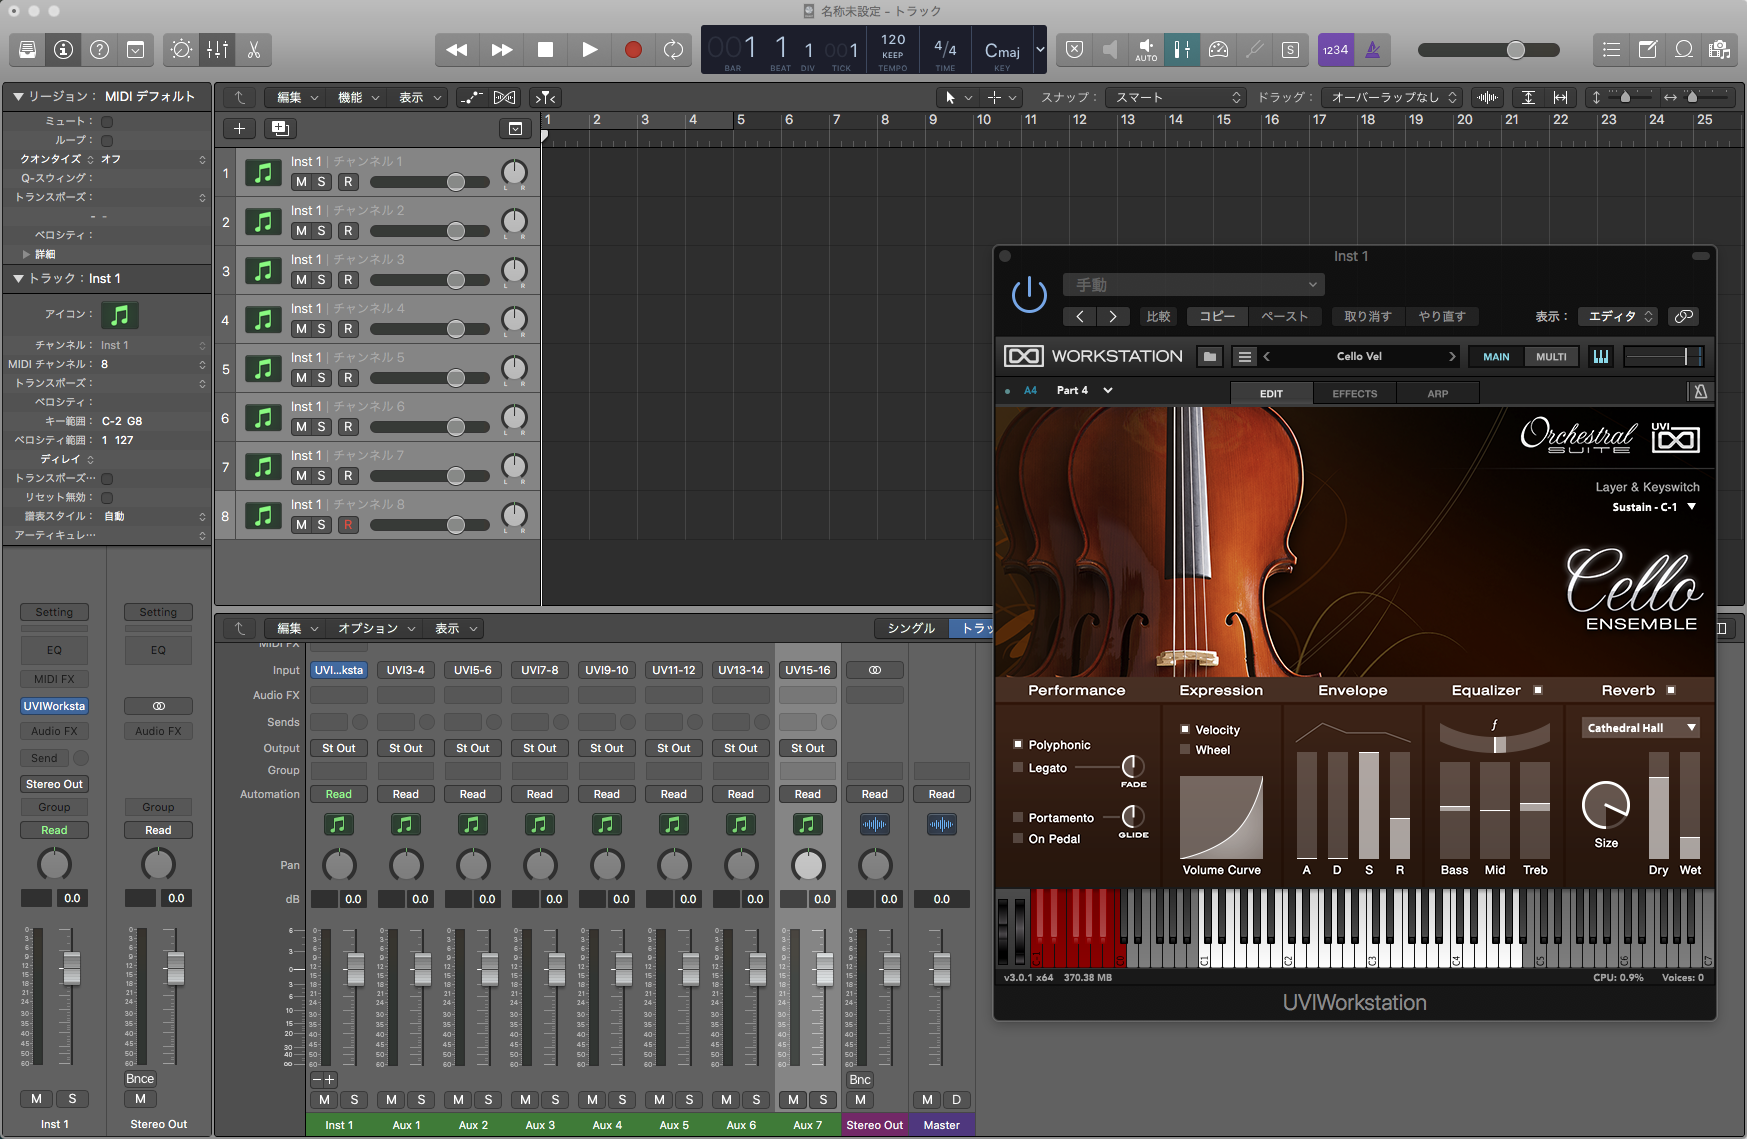
Task: Open the Mixer toolbar icon
Action: point(217,49)
